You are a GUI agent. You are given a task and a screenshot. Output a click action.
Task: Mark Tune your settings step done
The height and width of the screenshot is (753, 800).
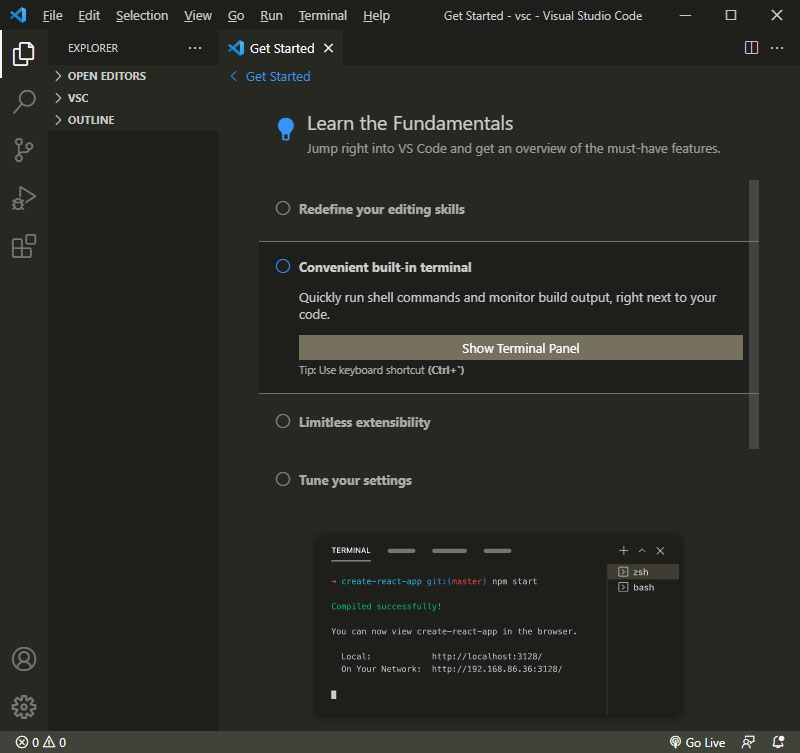coord(283,480)
